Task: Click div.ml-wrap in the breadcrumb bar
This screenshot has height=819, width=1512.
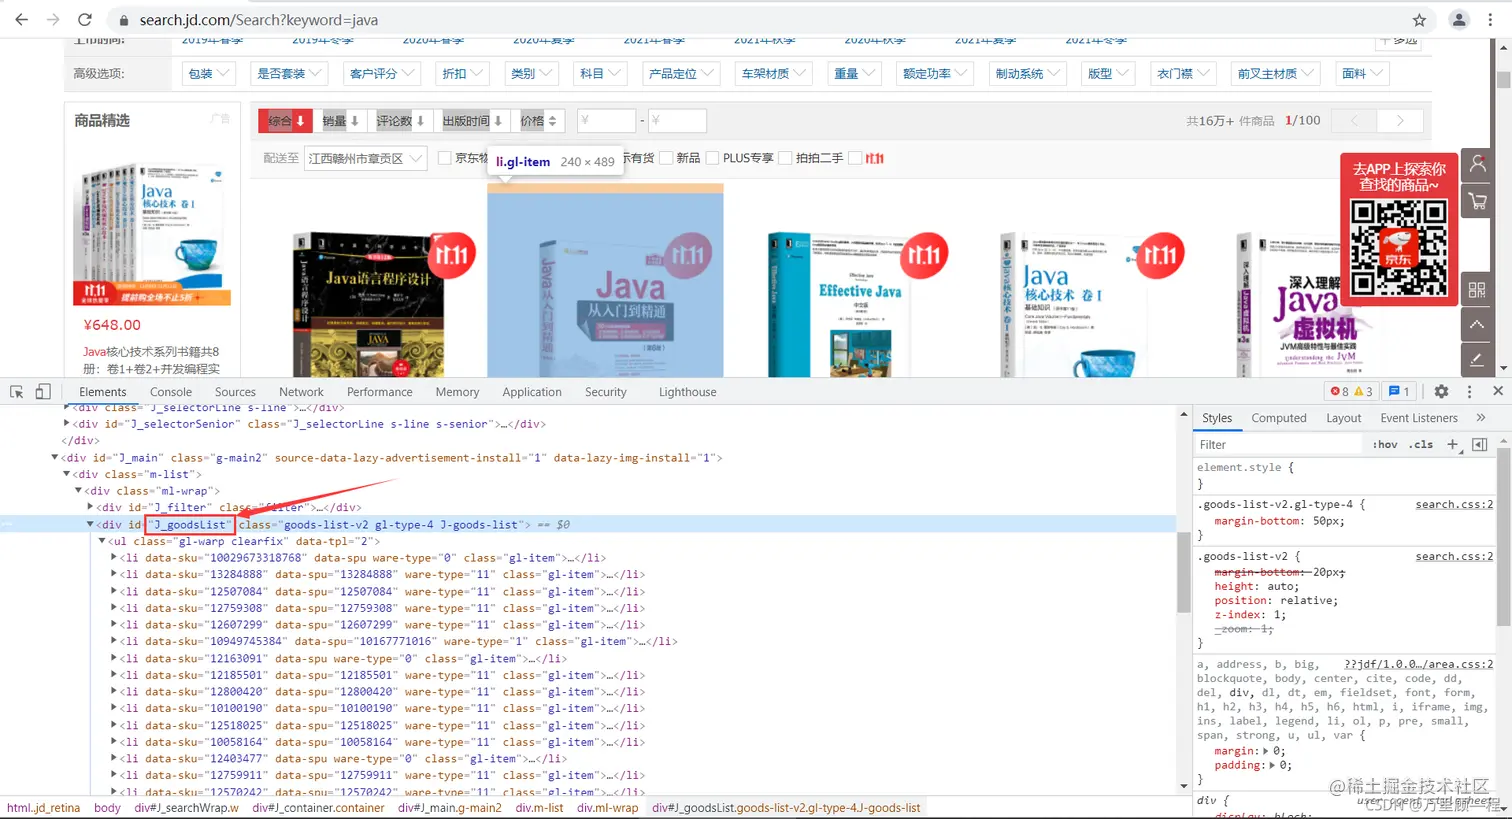Action: pos(607,808)
